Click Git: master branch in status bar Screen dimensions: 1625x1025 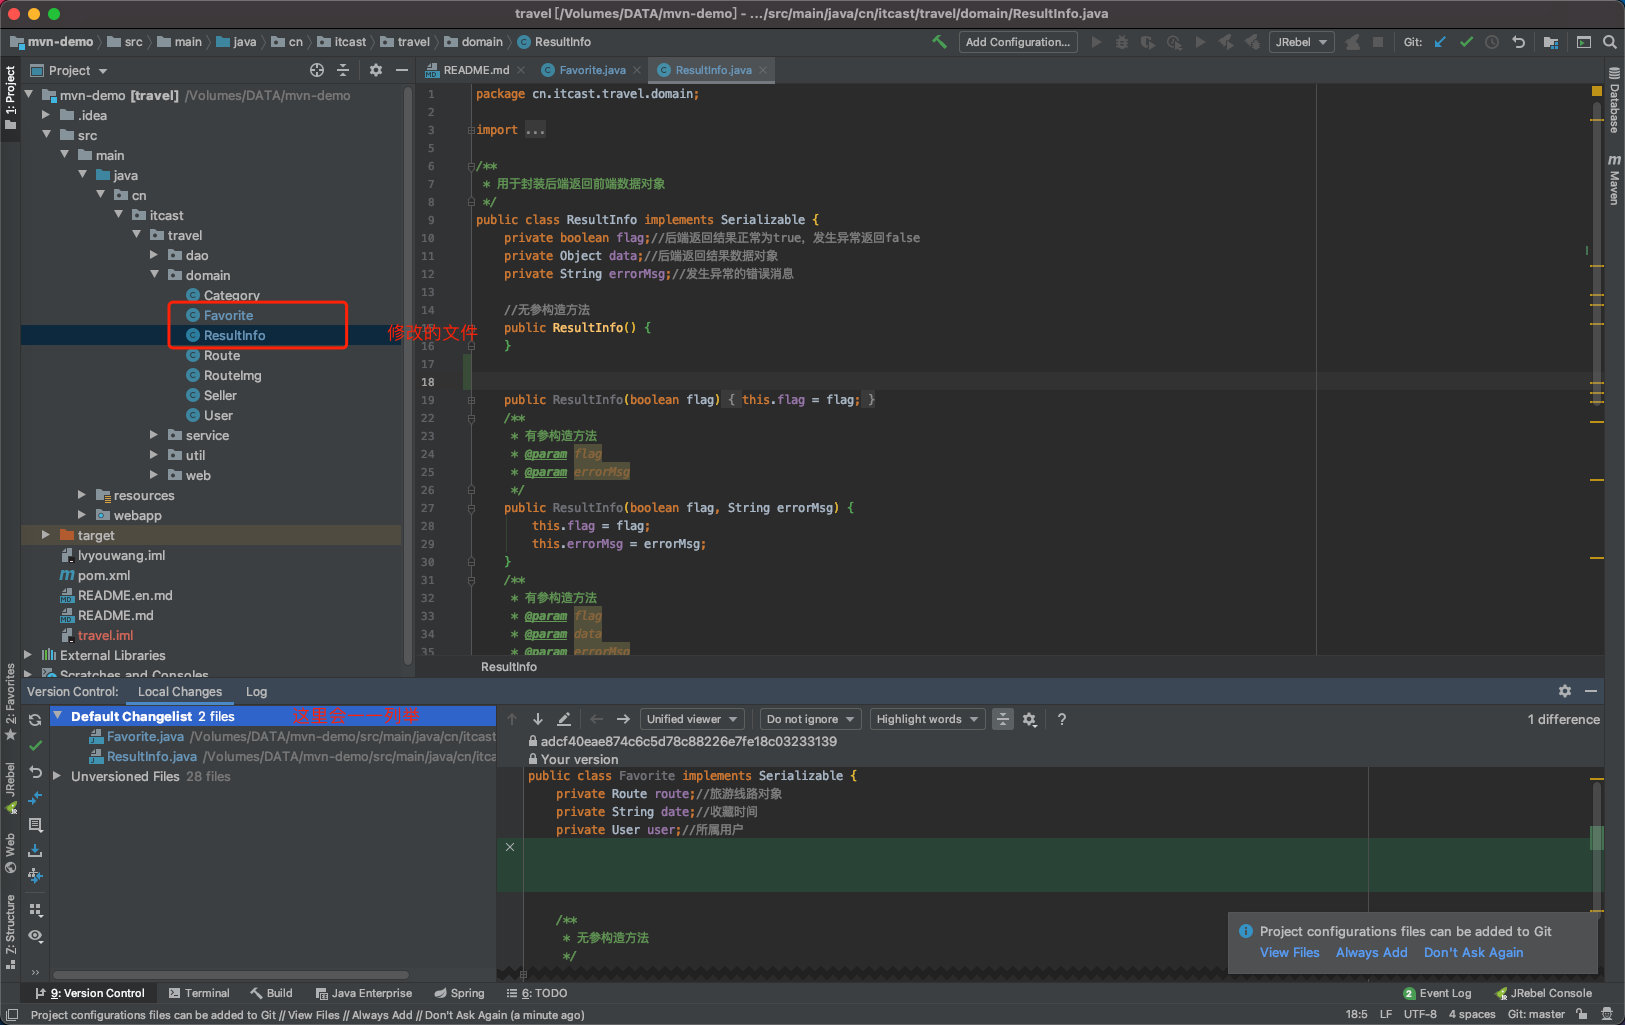click(x=1536, y=1014)
